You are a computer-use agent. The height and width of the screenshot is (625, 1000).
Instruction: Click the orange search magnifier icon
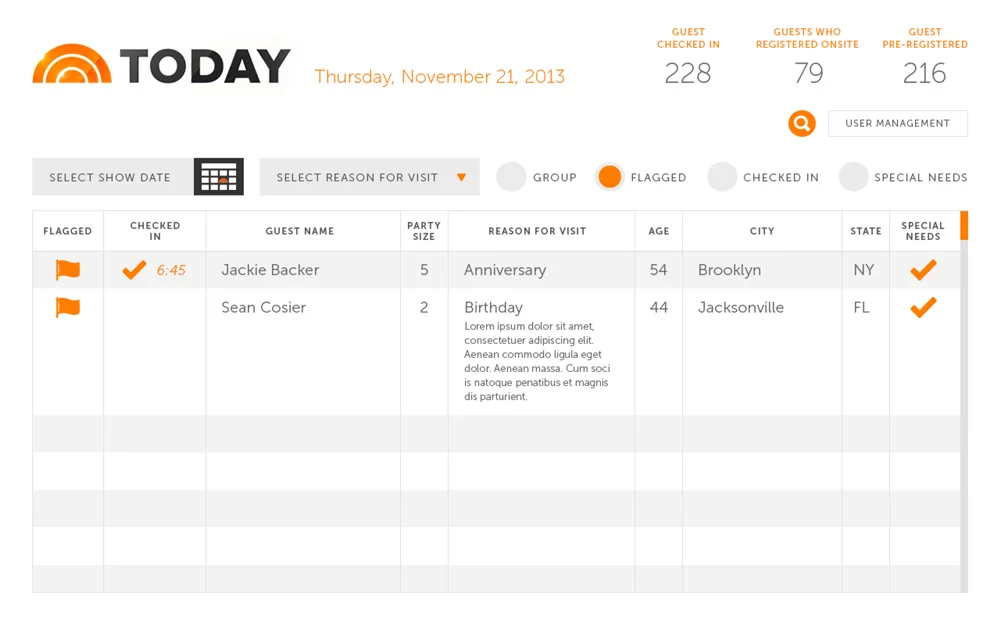[802, 123]
